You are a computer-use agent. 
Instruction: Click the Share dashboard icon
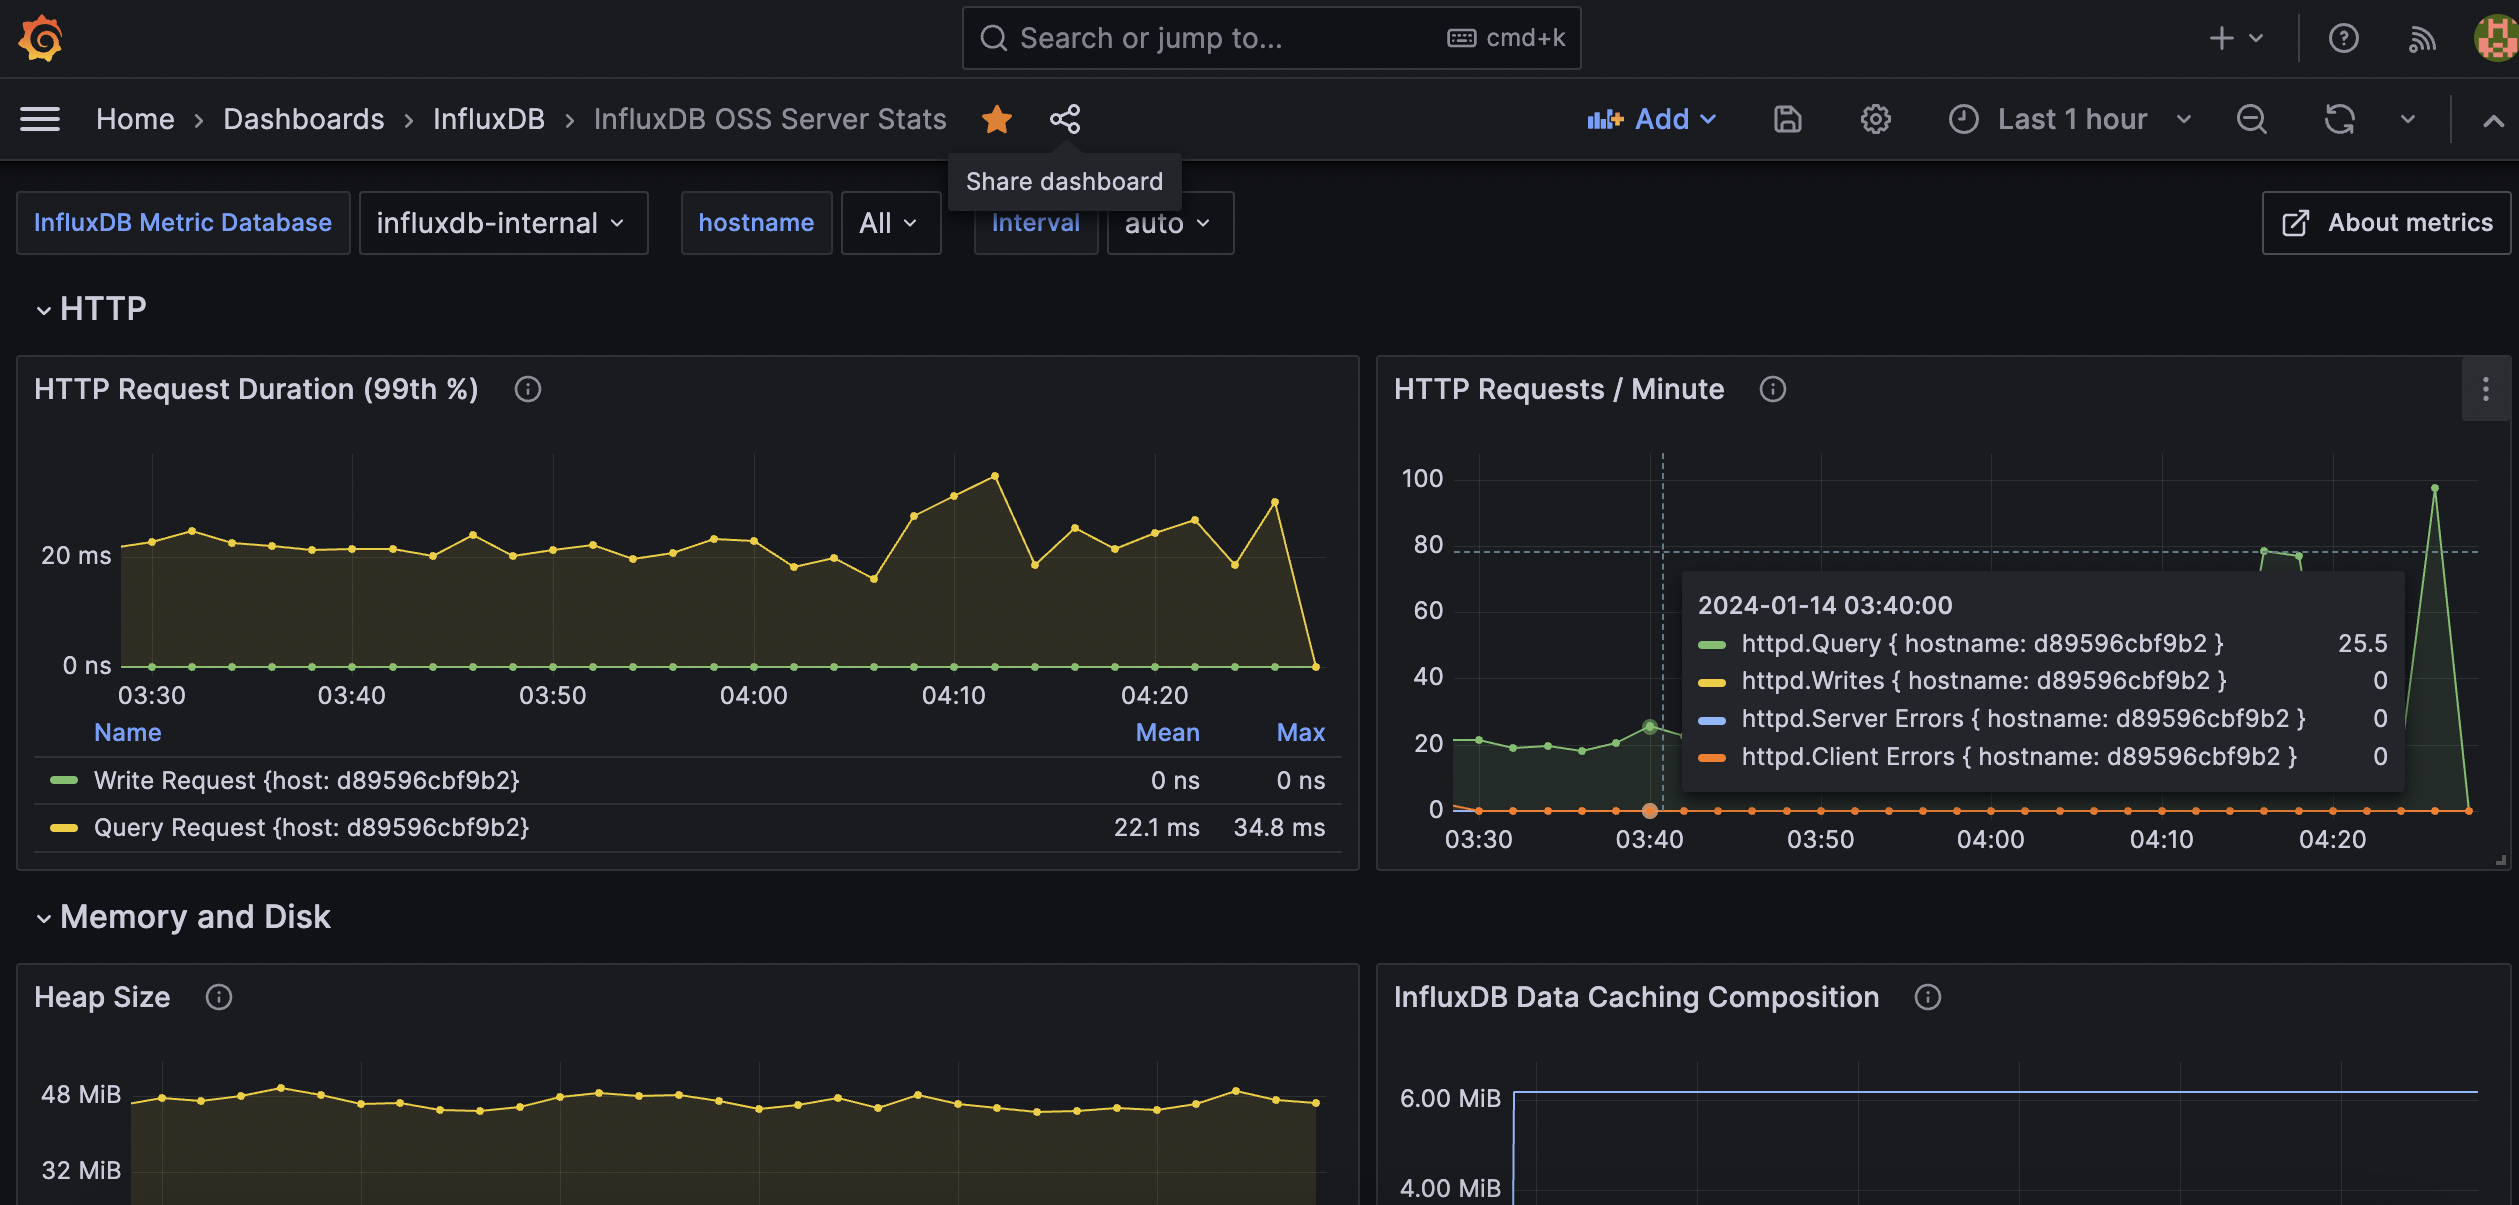(x=1064, y=119)
